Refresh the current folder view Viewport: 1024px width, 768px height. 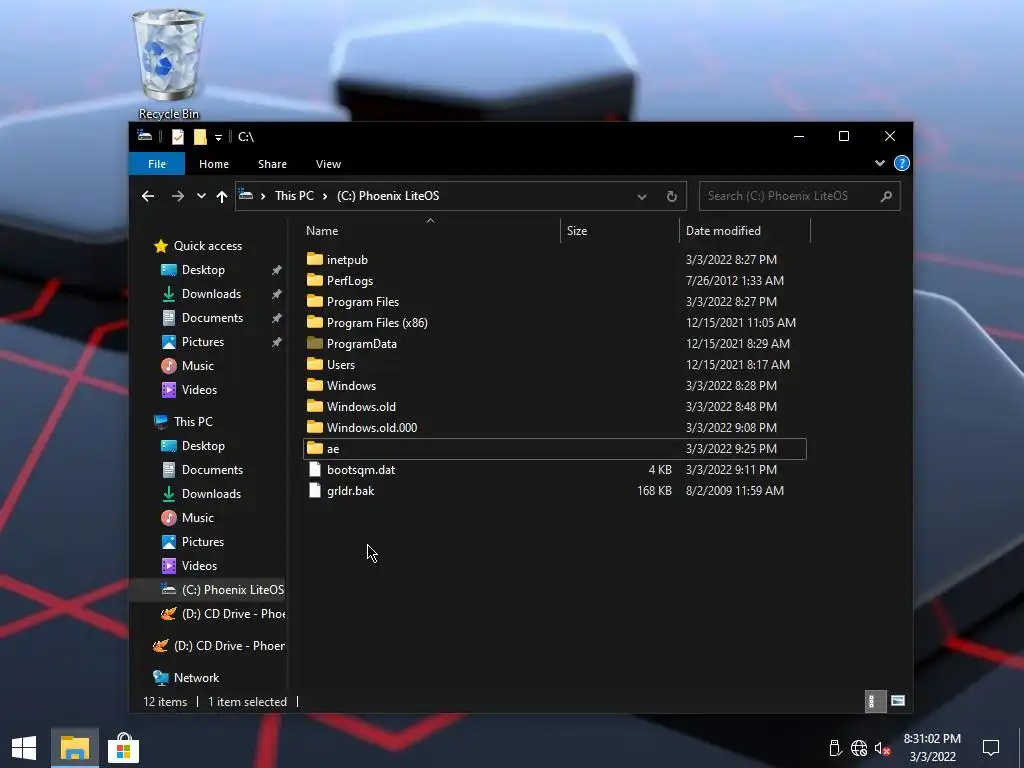click(x=671, y=197)
